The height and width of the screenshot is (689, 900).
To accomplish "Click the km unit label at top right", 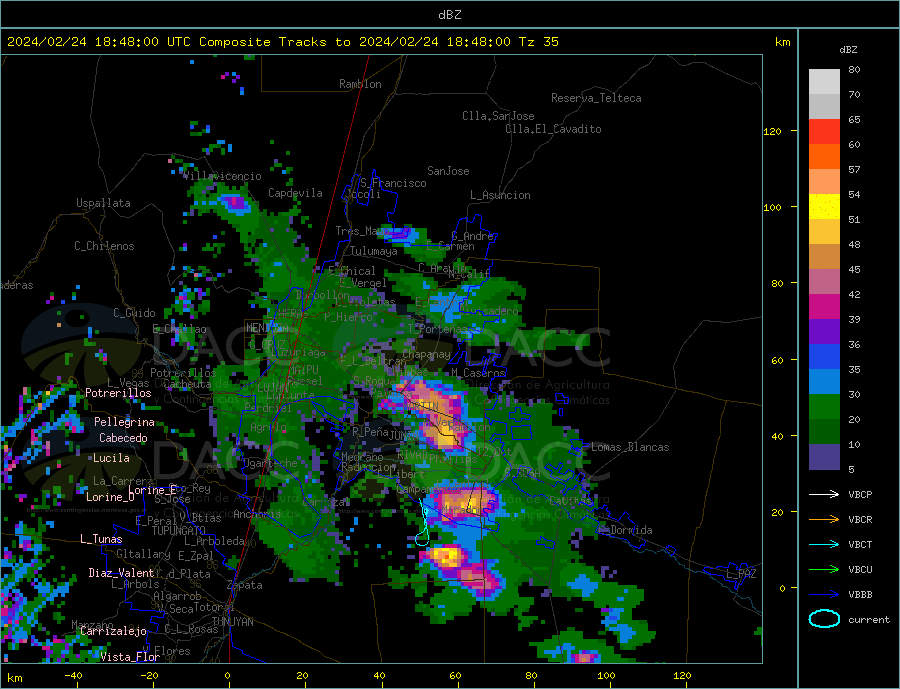I will (x=782, y=42).
